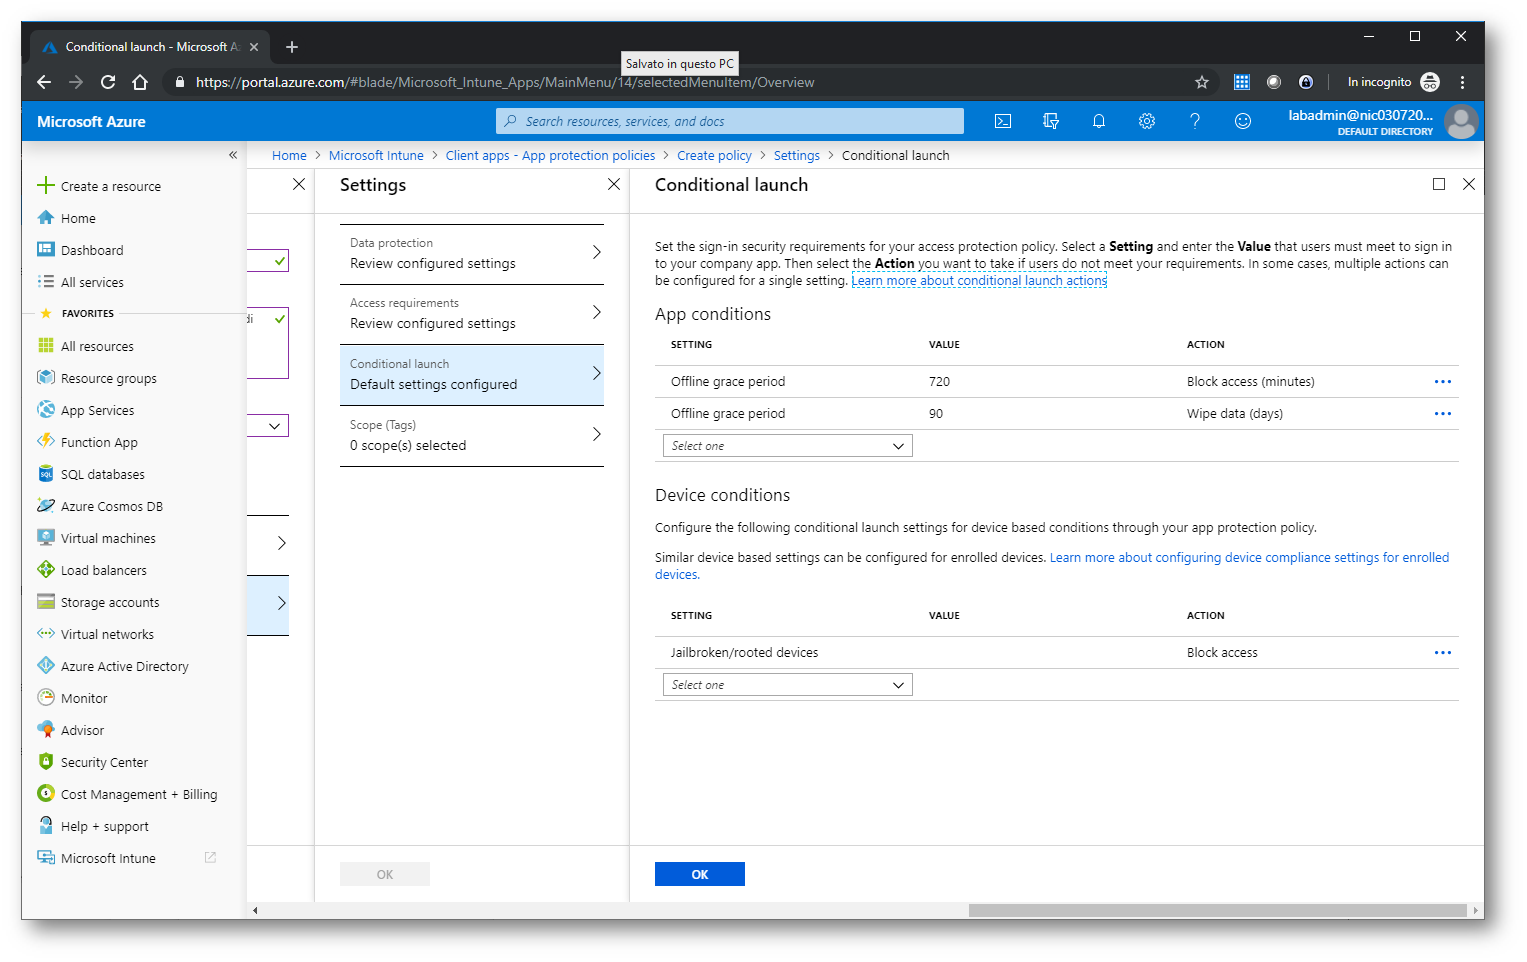The width and height of the screenshot is (1527, 962).
Task: Click the Microsoft Azure portal logo text
Action: (91, 122)
